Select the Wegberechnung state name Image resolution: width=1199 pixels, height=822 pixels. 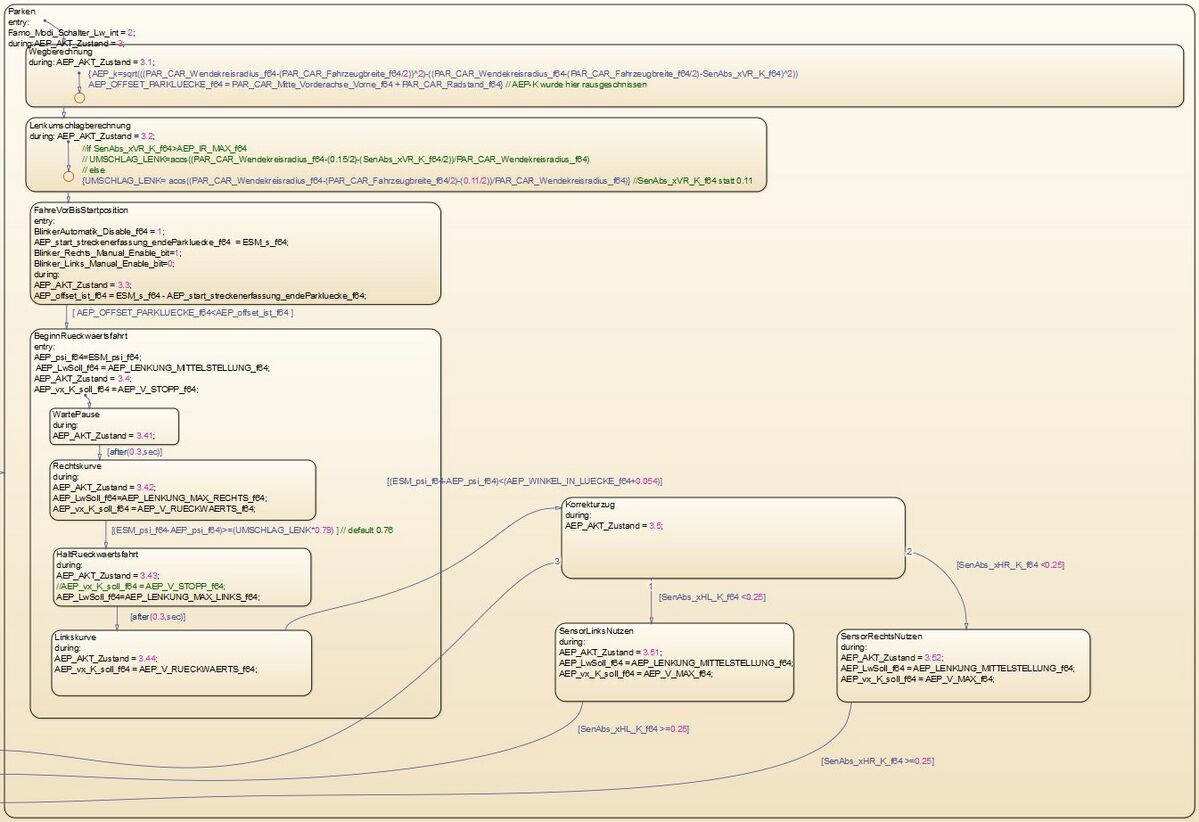60,51
